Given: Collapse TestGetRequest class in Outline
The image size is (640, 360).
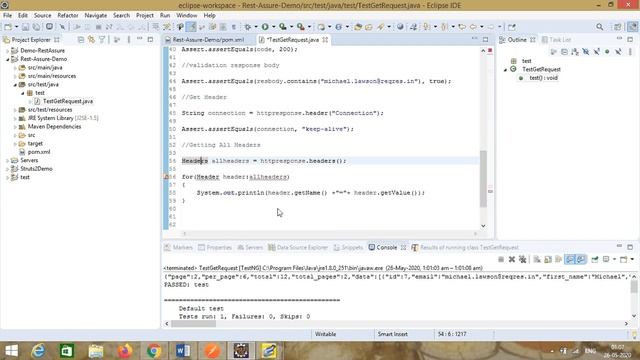Looking at the screenshot, I should (x=505, y=69).
